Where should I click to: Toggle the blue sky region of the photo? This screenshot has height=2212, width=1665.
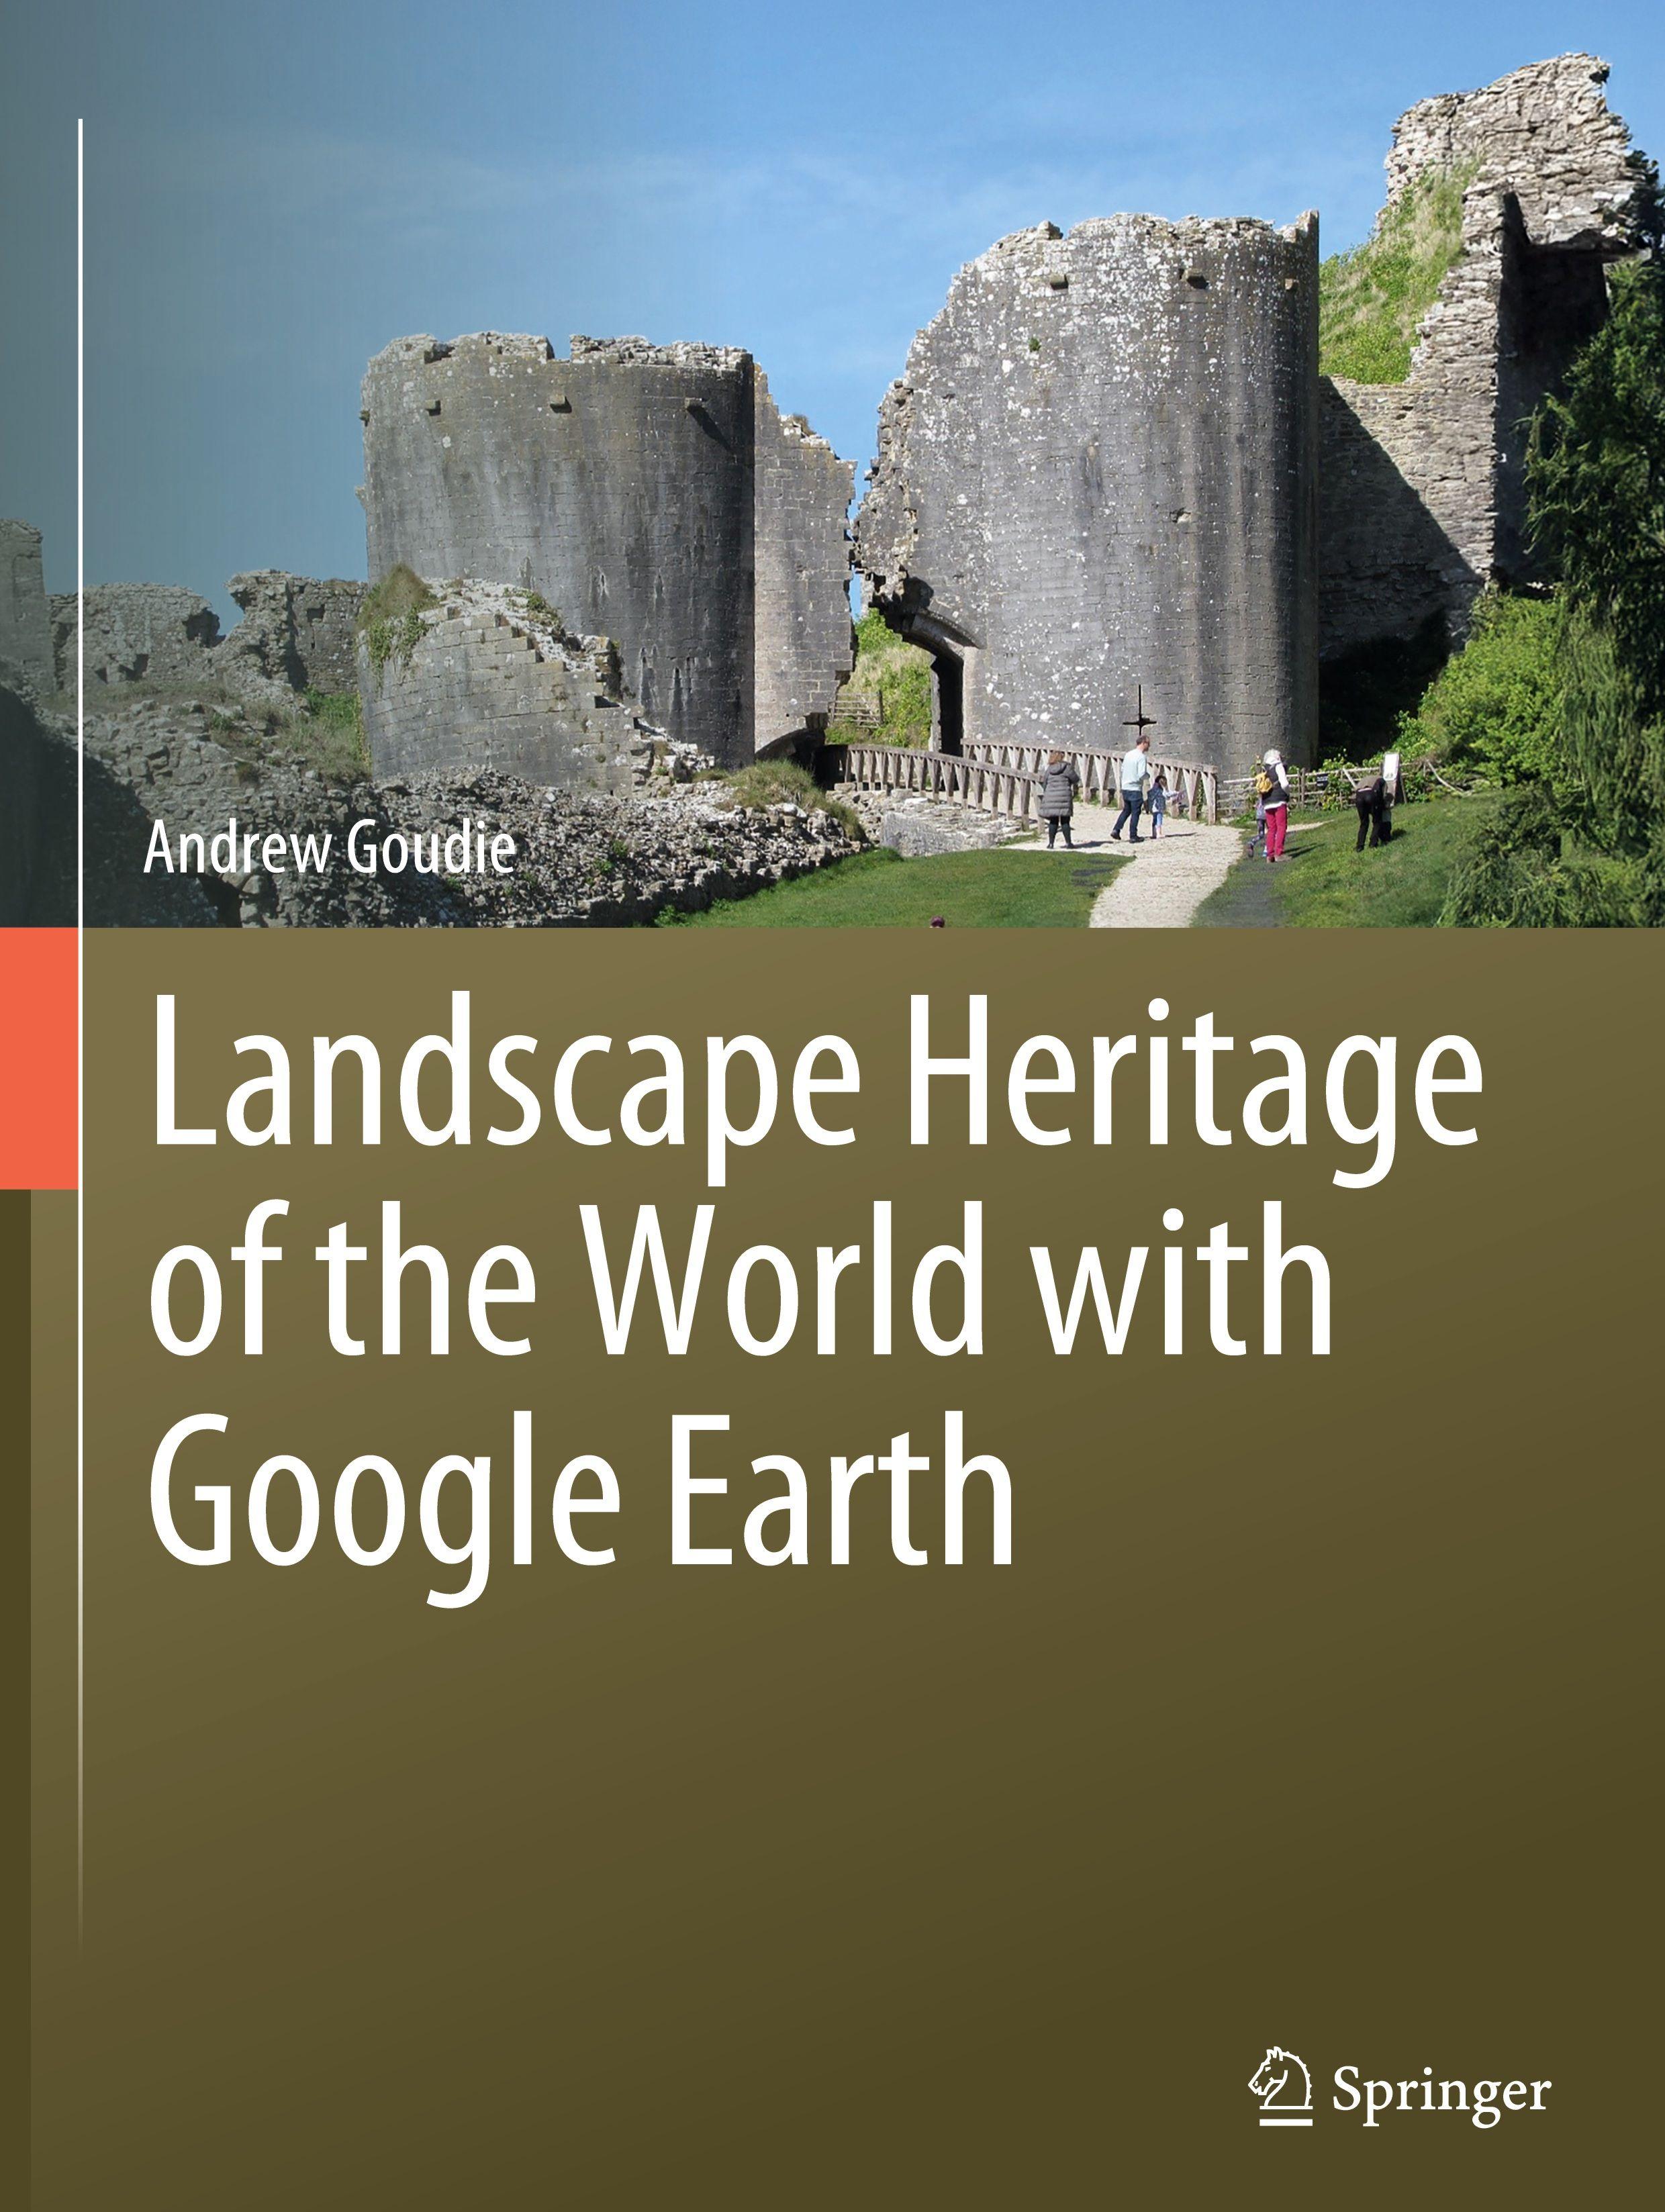pos(700,150)
